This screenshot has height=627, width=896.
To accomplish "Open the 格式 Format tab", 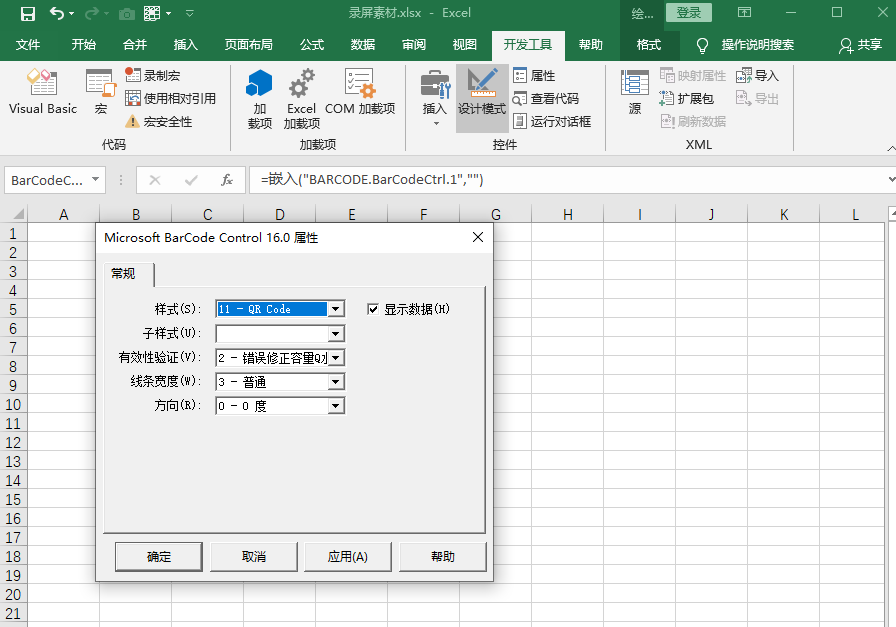I will click(x=649, y=45).
